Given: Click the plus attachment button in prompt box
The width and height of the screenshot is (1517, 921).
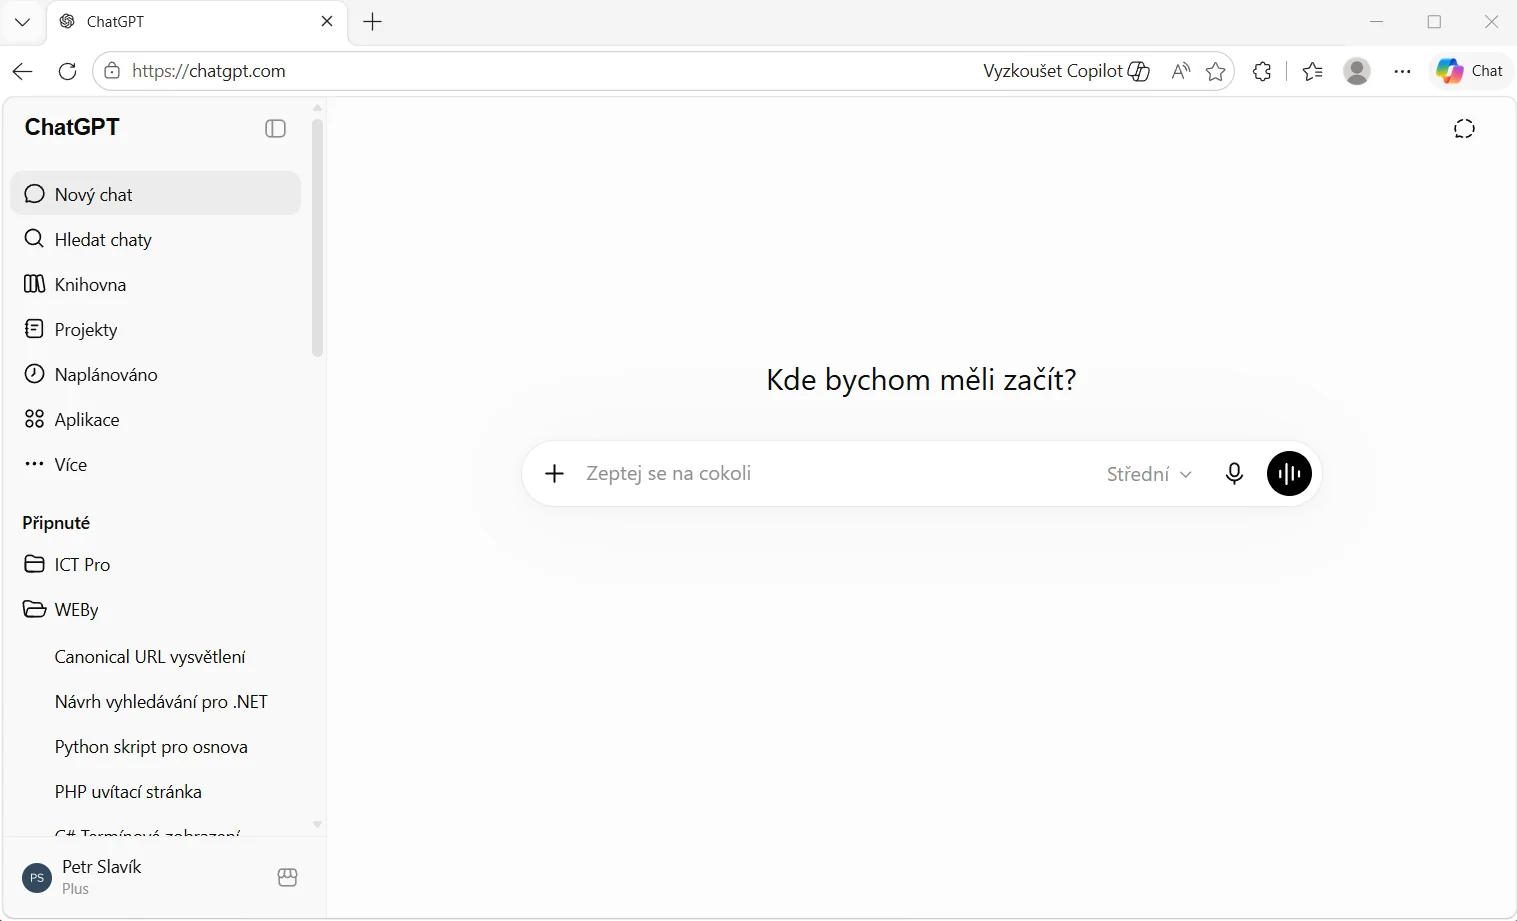Looking at the screenshot, I should coord(554,474).
